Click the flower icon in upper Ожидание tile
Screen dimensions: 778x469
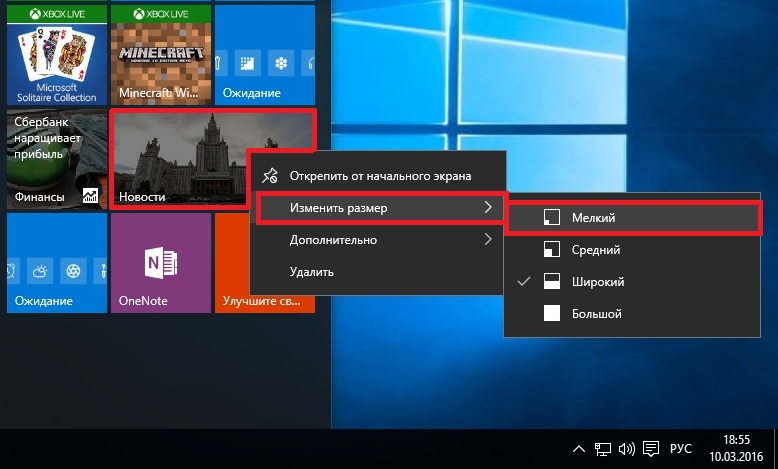[281, 63]
